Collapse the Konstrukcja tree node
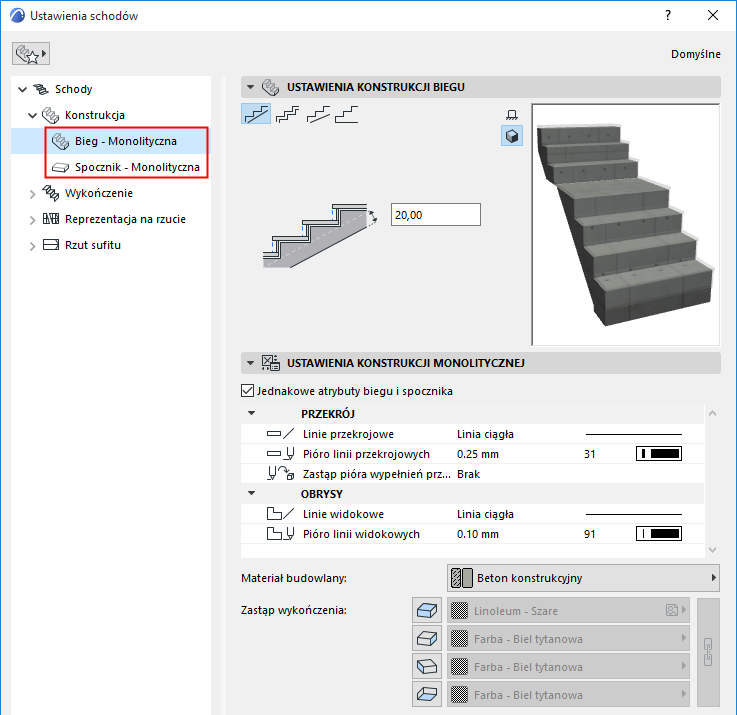The width and height of the screenshot is (737, 715). 32,115
